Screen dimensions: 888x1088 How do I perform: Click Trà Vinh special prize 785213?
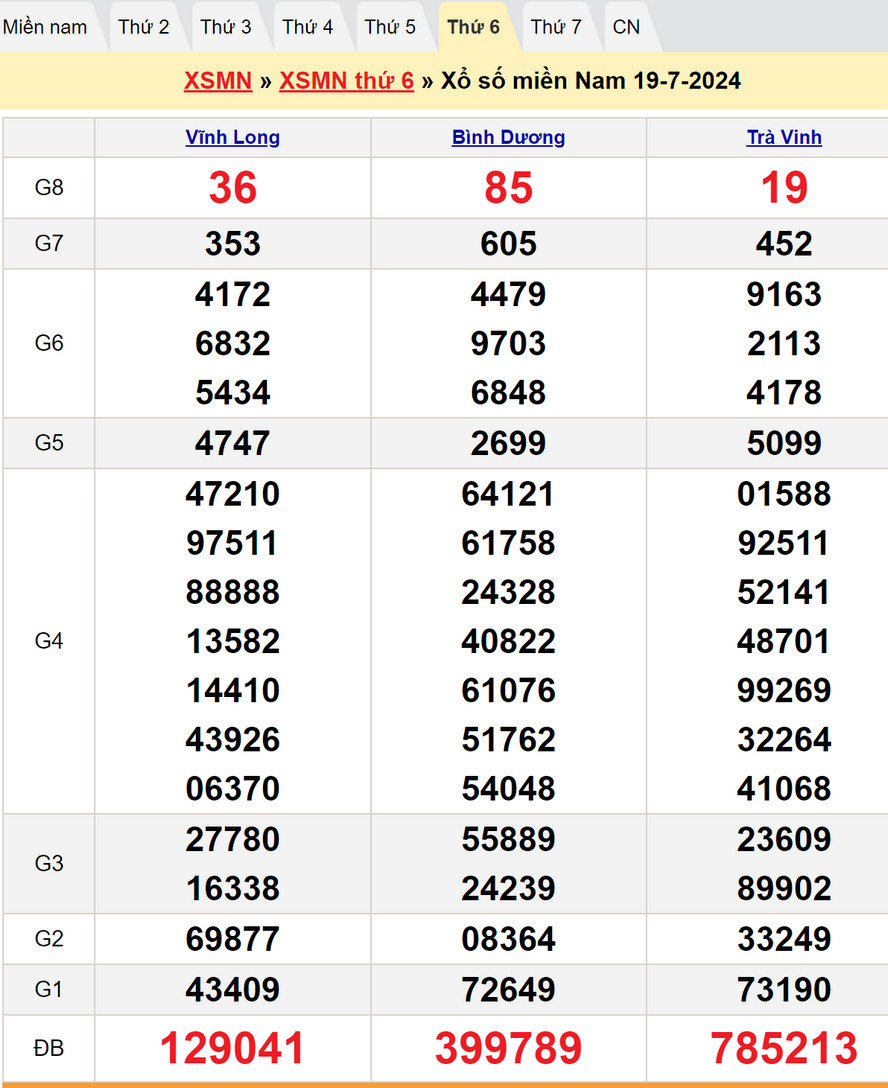click(x=784, y=1048)
